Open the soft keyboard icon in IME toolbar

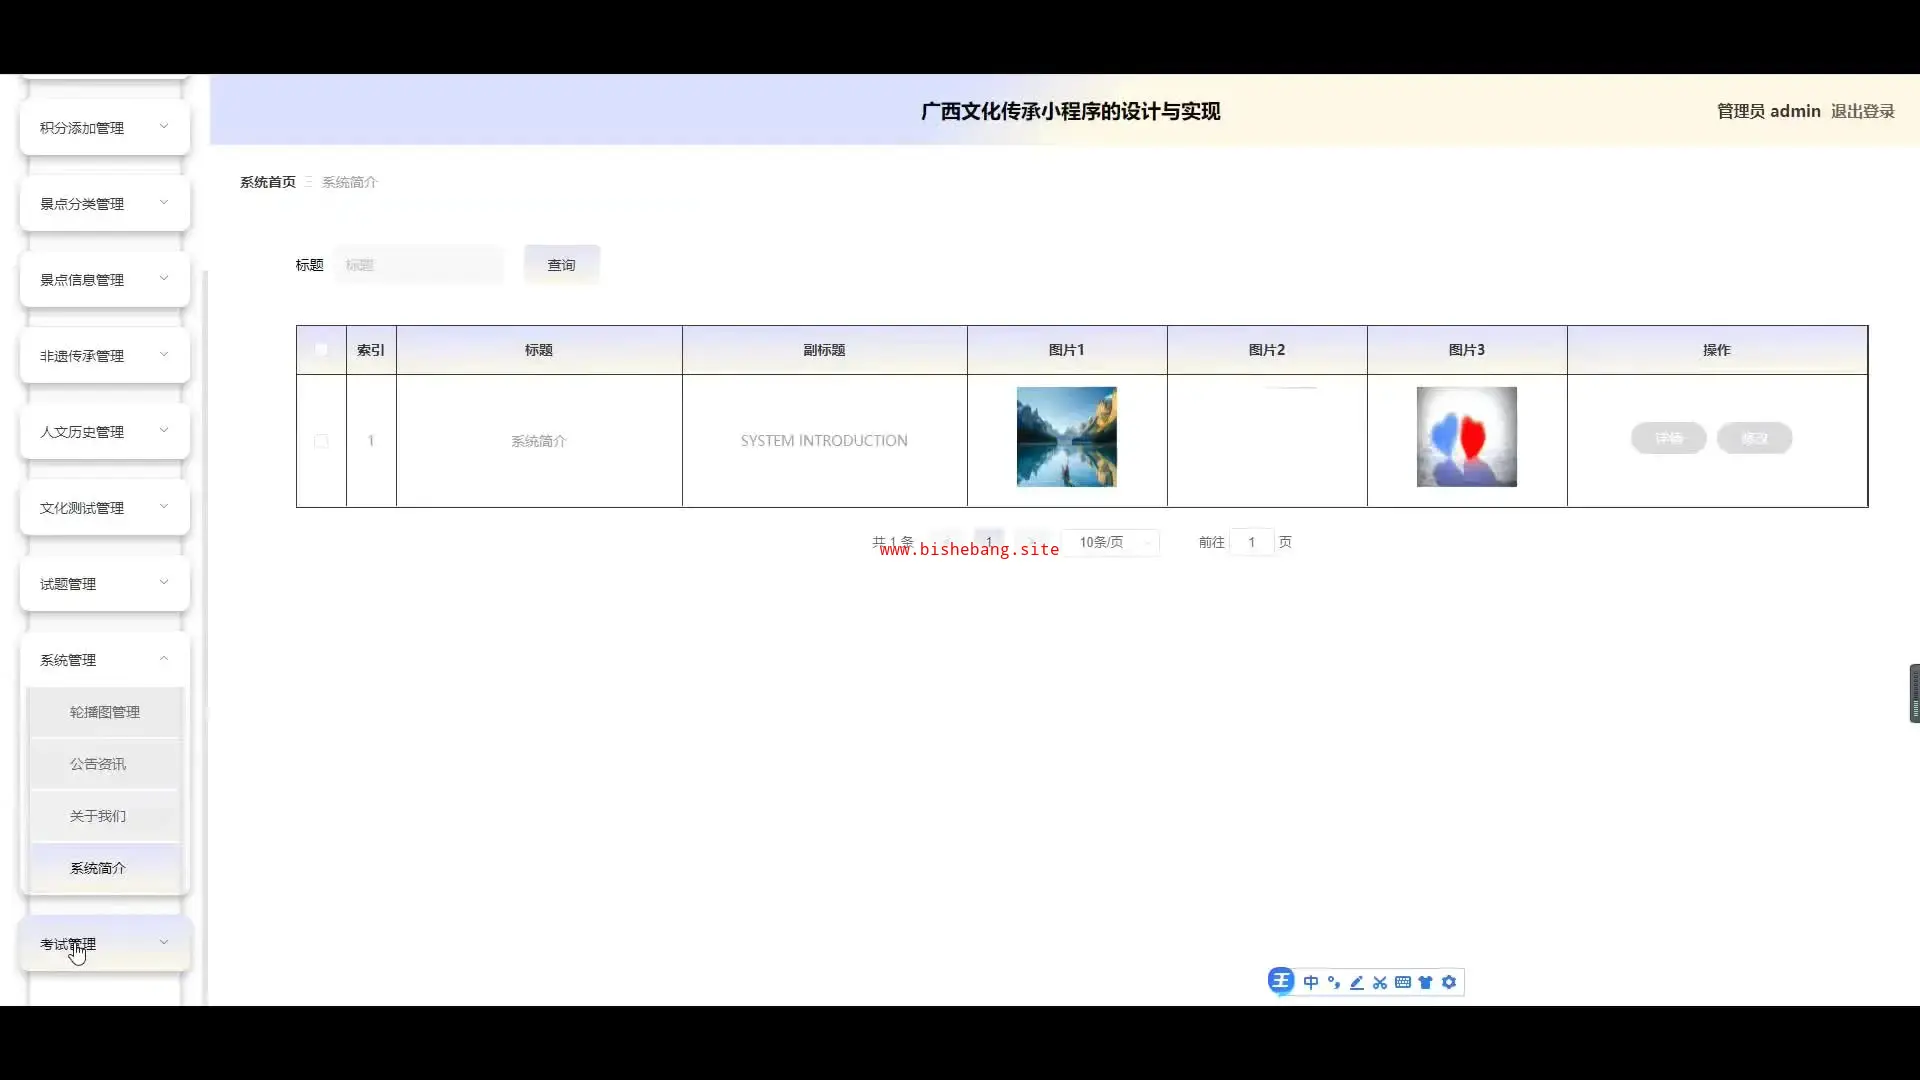tap(1402, 982)
